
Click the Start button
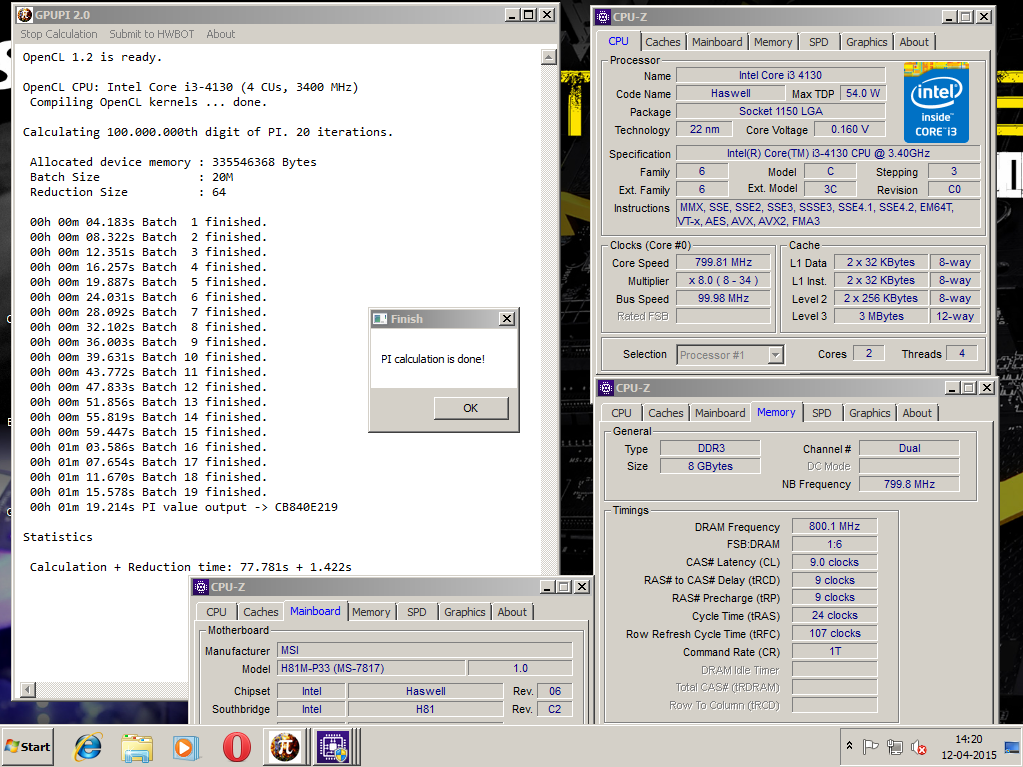(x=28, y=747)
